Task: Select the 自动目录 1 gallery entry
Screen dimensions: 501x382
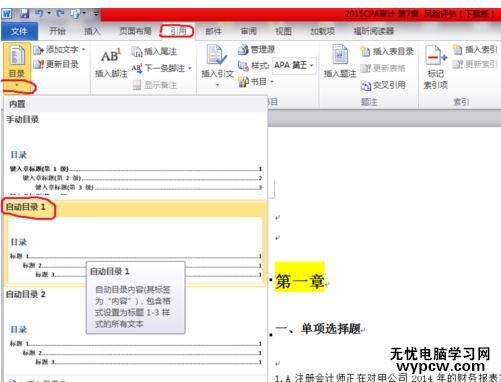Action: (135, 243)
